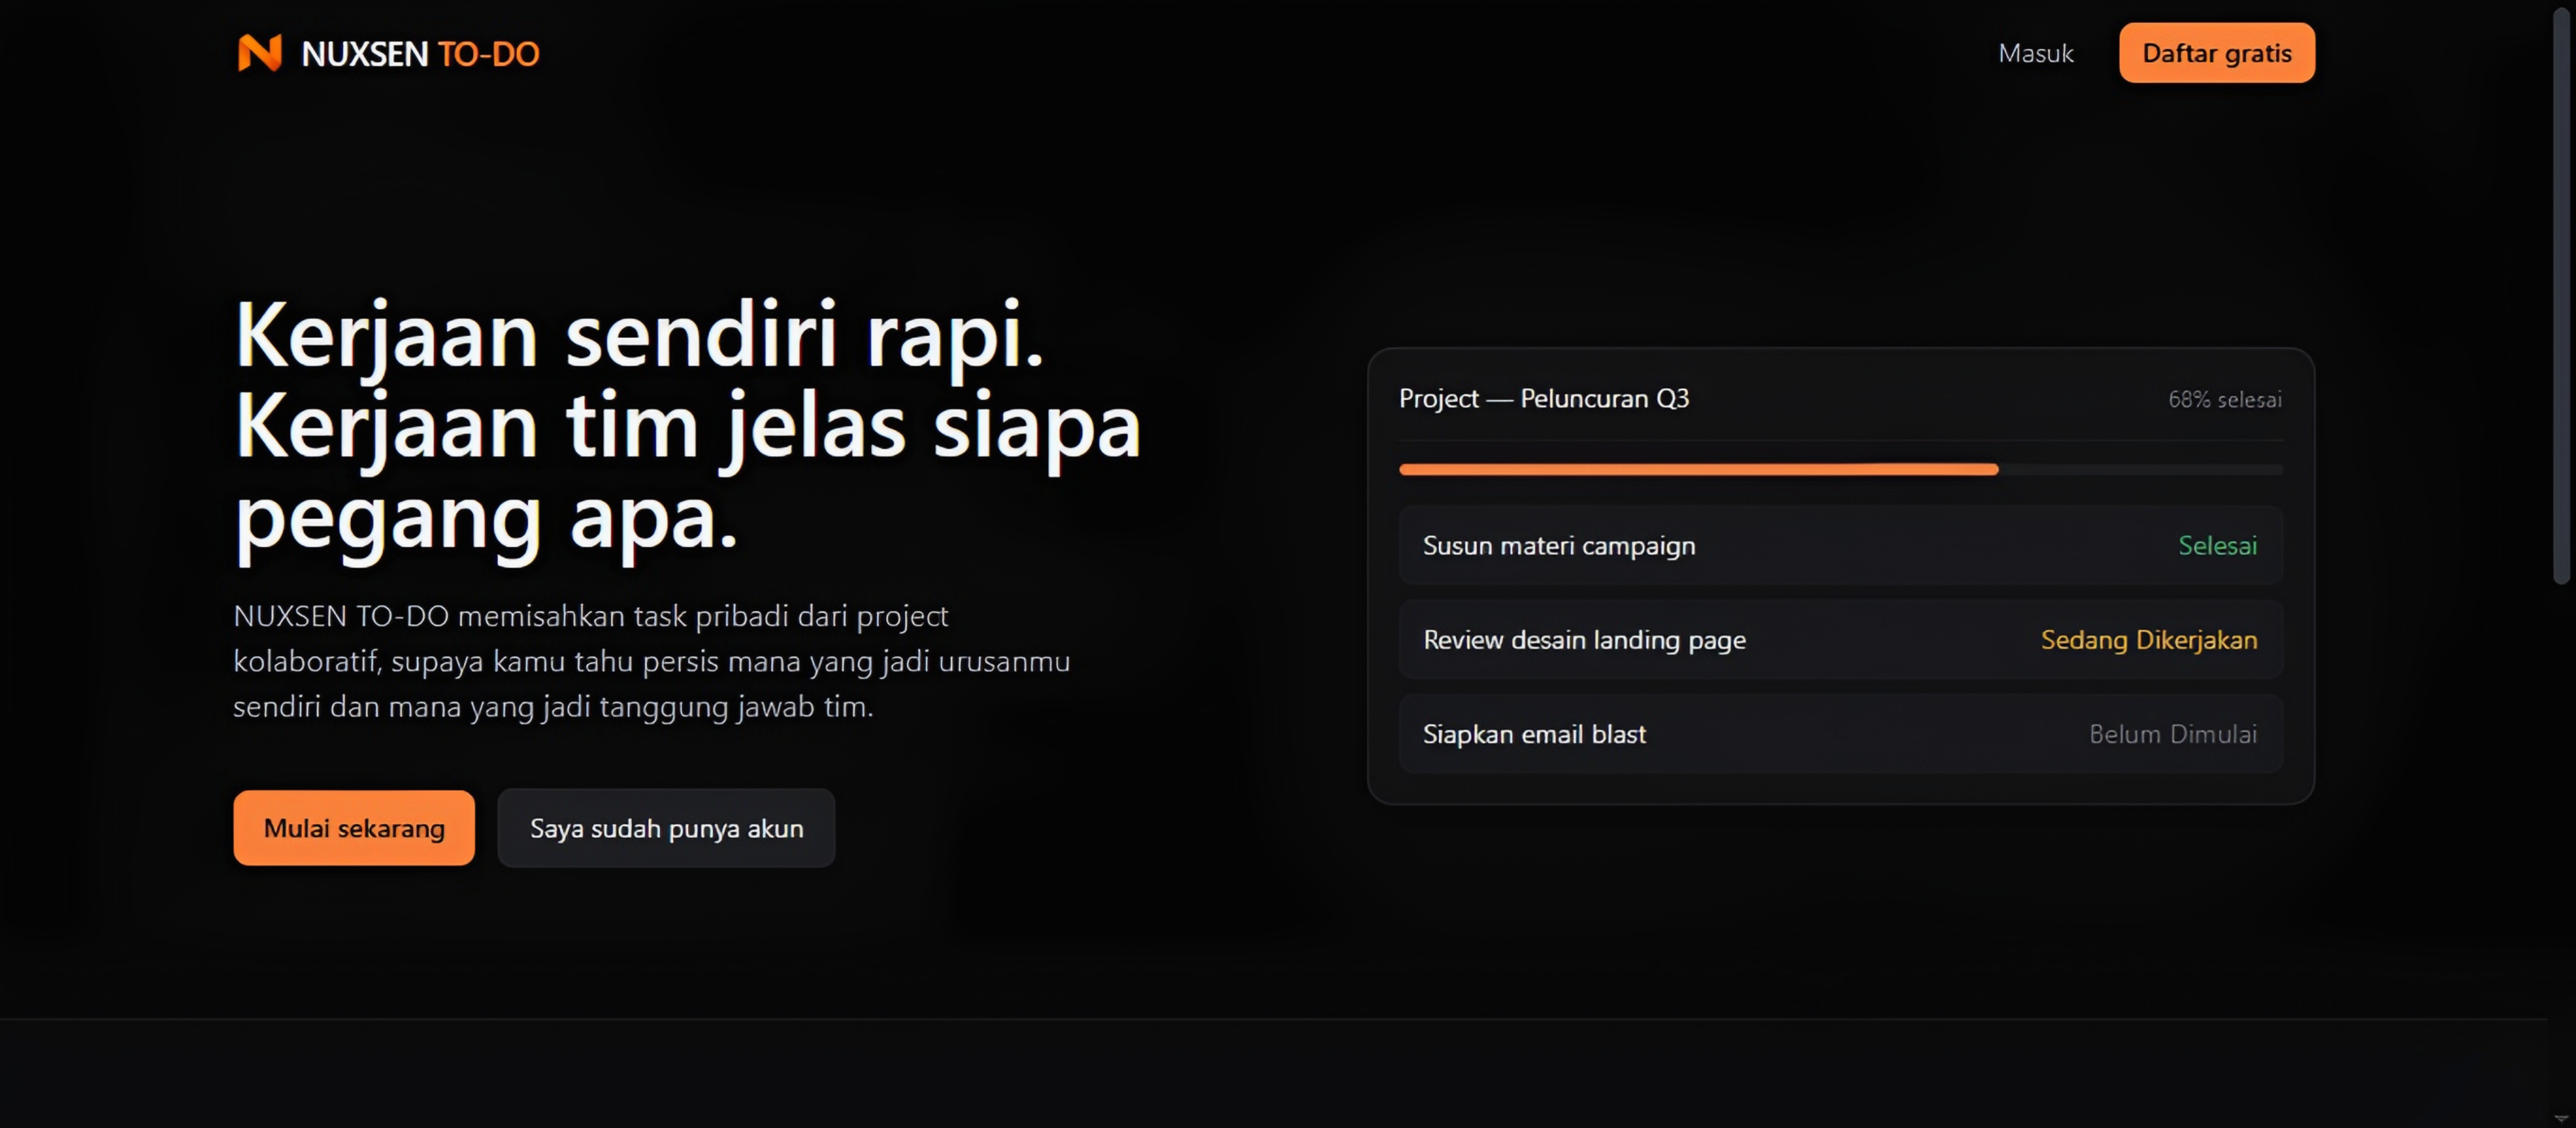The width and height of the screenshot is (2576, 1128).
Task: Click the green Selesai status label
Action: (2217, 545)
